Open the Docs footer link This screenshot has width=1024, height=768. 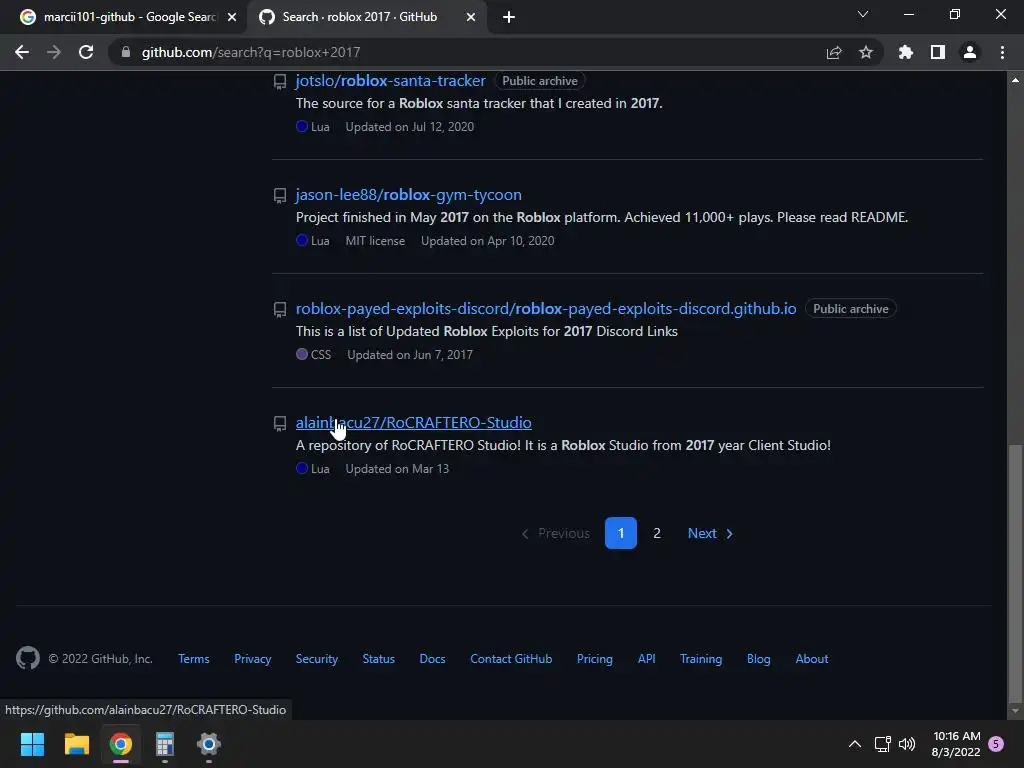pyautogui.click(x=432, y=659)
